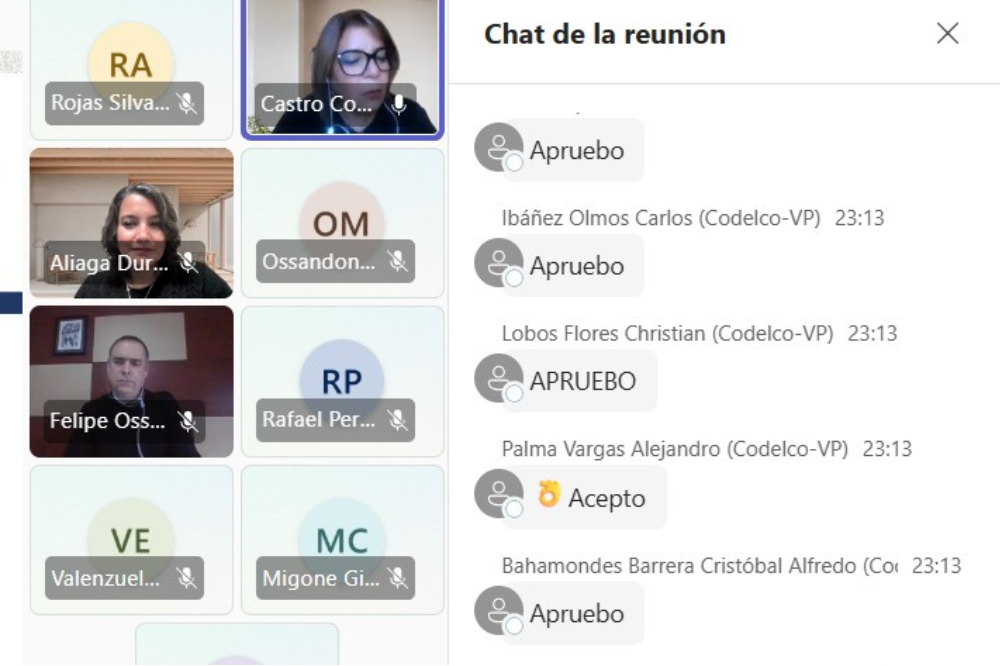Click sender name Ibáñez Olmos Carlos (Codelco-VP)
Screen dimensions: 1000x666
coord(661,218)
